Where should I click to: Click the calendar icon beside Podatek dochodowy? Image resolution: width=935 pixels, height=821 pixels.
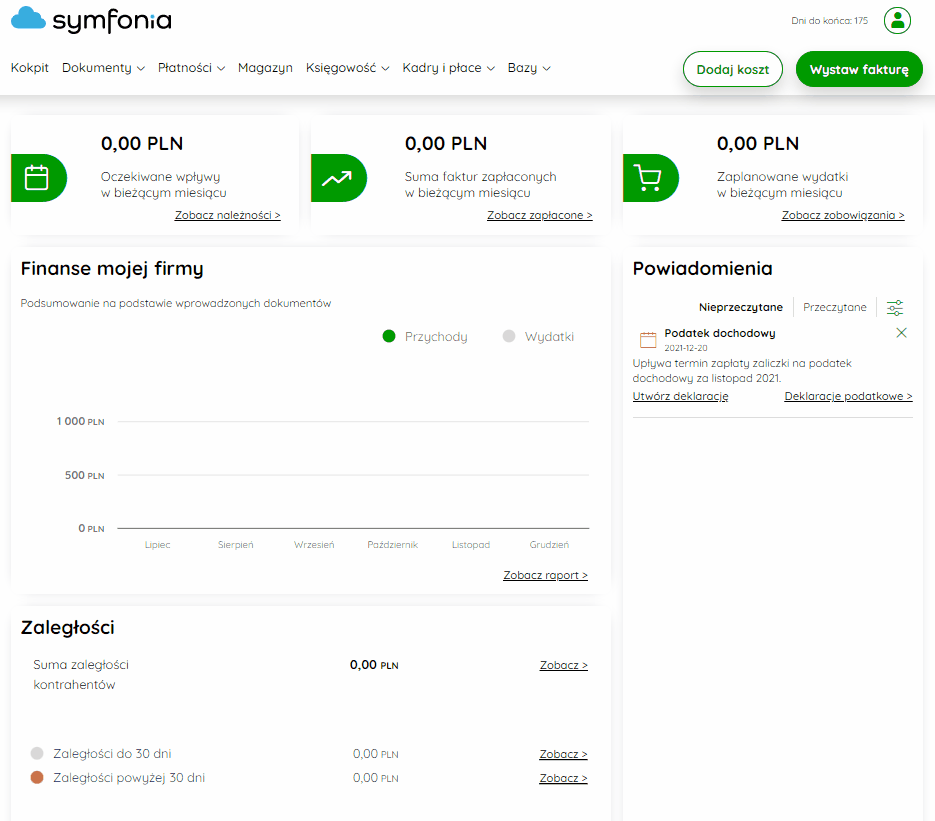[648, 339]
